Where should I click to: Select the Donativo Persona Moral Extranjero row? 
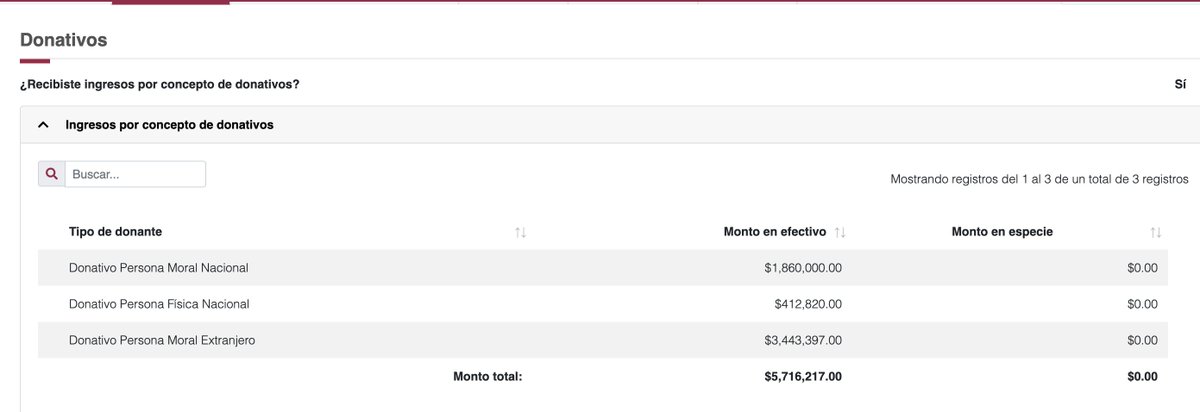(603, 340)
